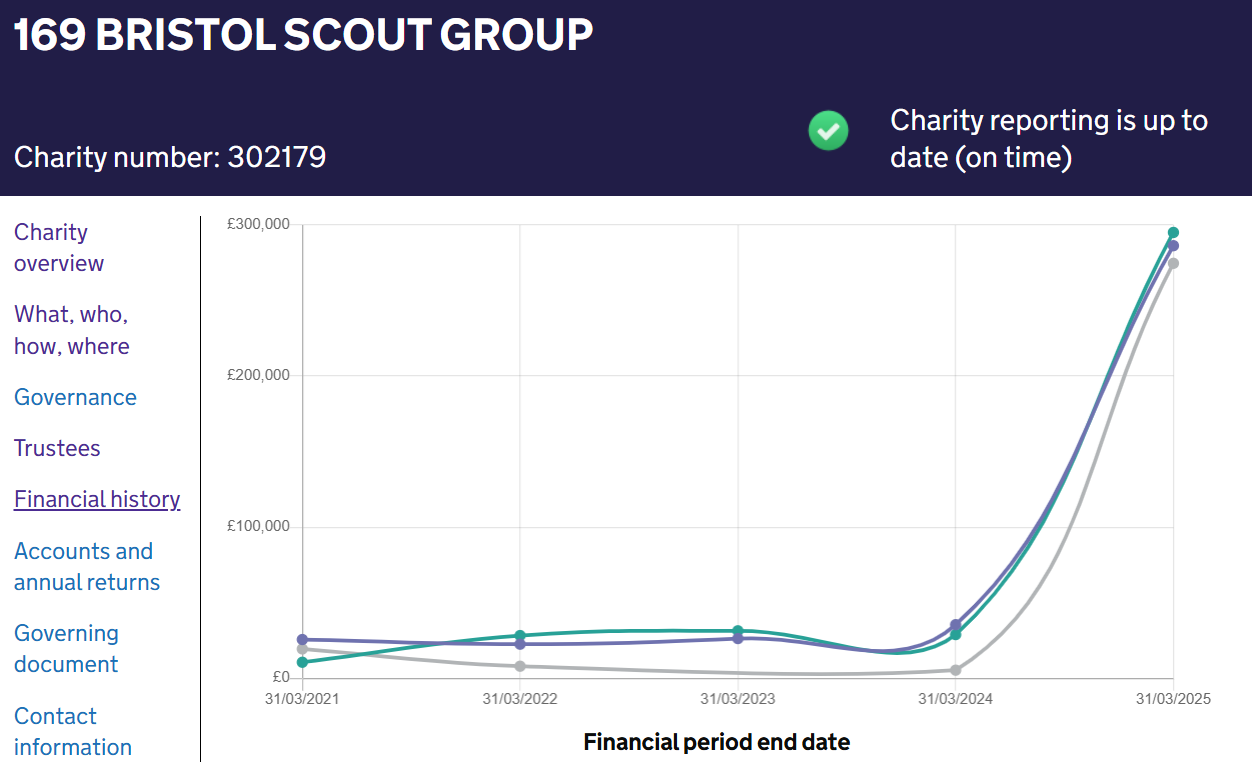Click the green check mark reporting status icon
Image resolution: width=1252 pixels, height=762 pixels.
(828, 131)
